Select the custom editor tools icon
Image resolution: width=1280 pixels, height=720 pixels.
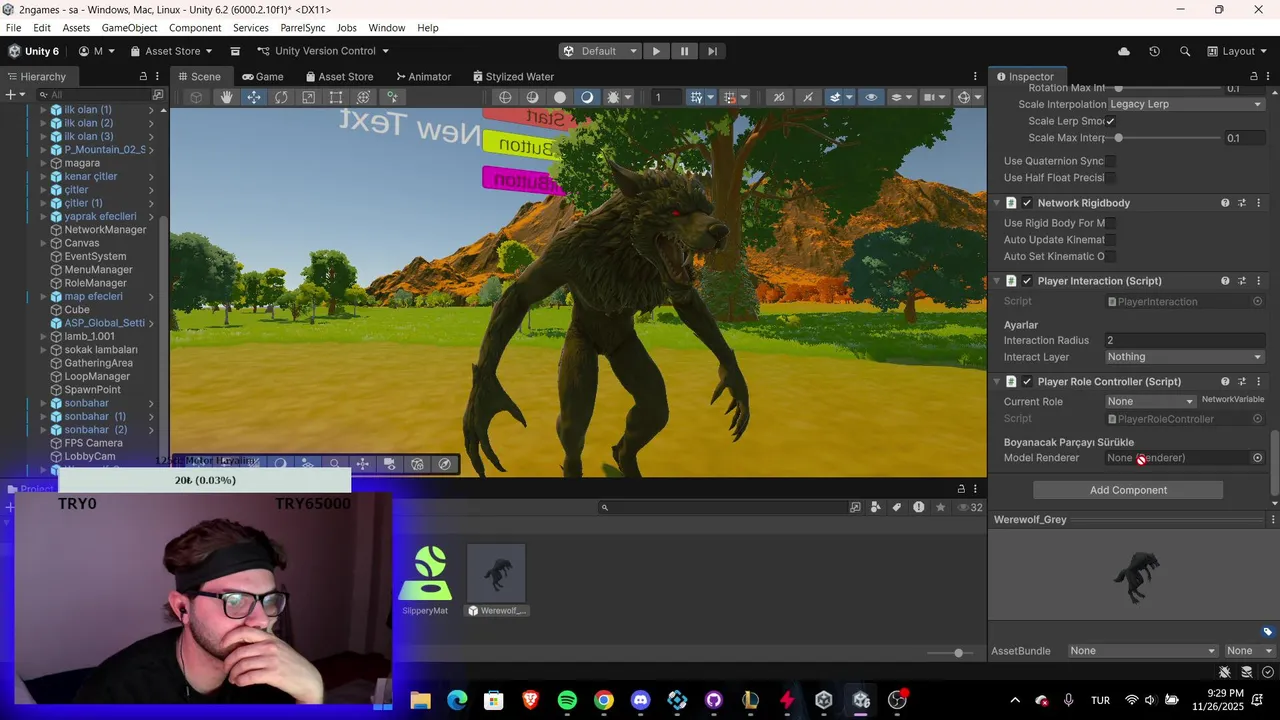392,97
